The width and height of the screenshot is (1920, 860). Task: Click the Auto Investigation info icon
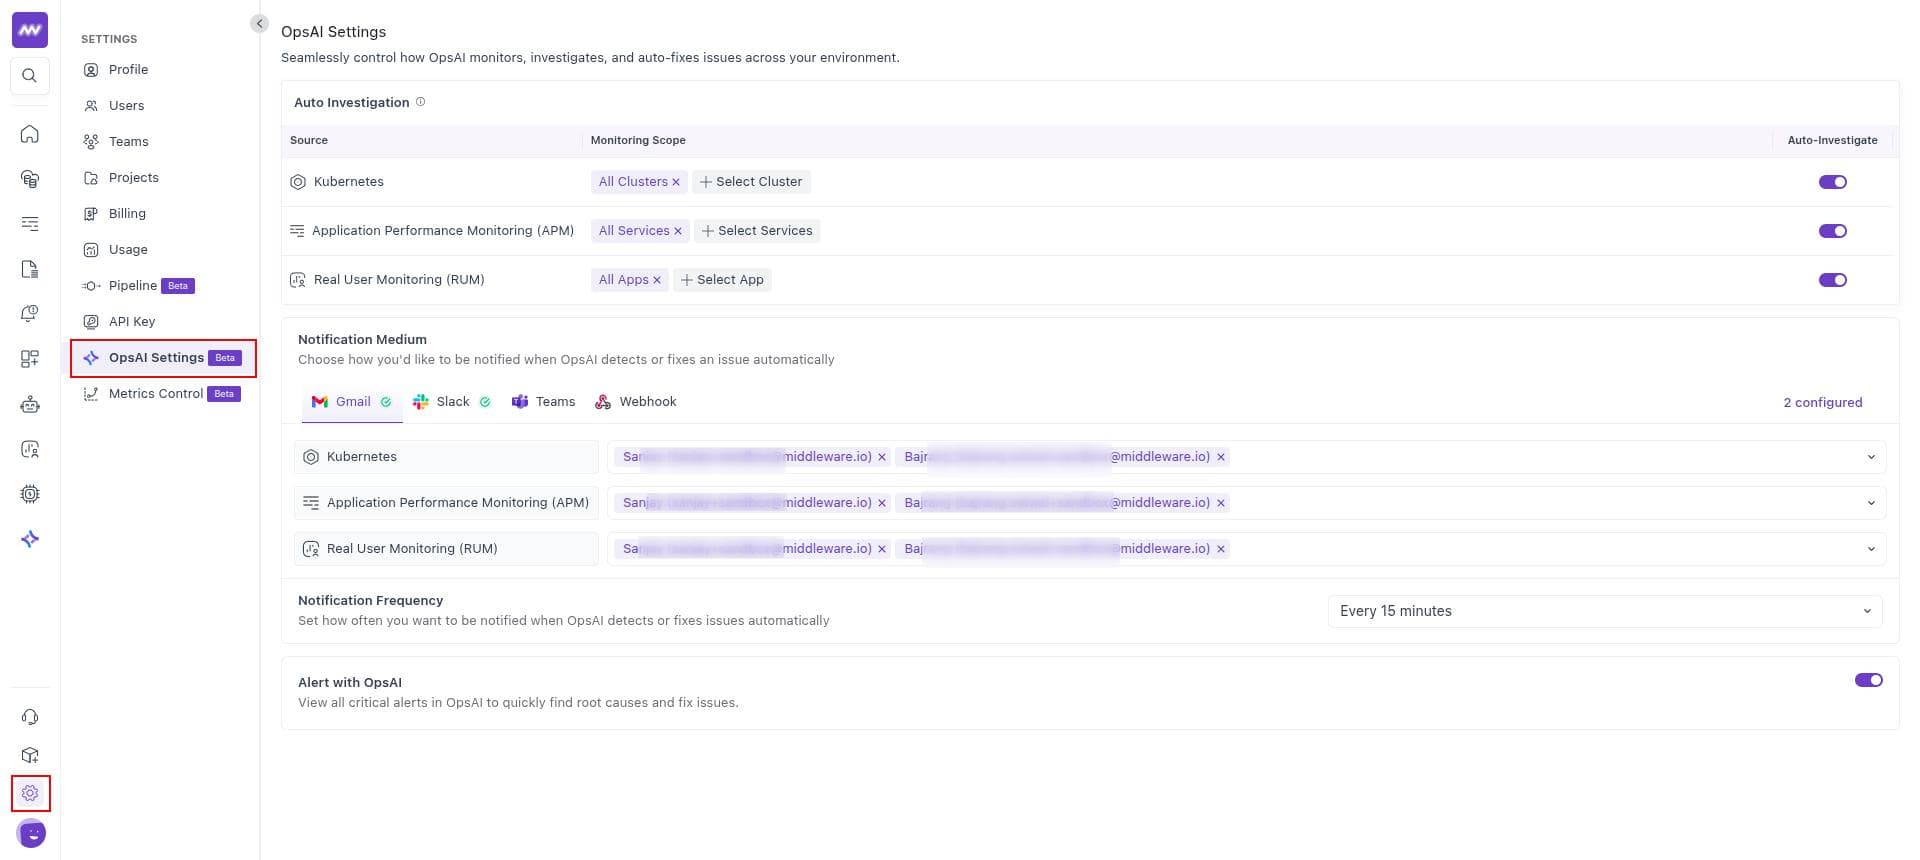[420, 102]
